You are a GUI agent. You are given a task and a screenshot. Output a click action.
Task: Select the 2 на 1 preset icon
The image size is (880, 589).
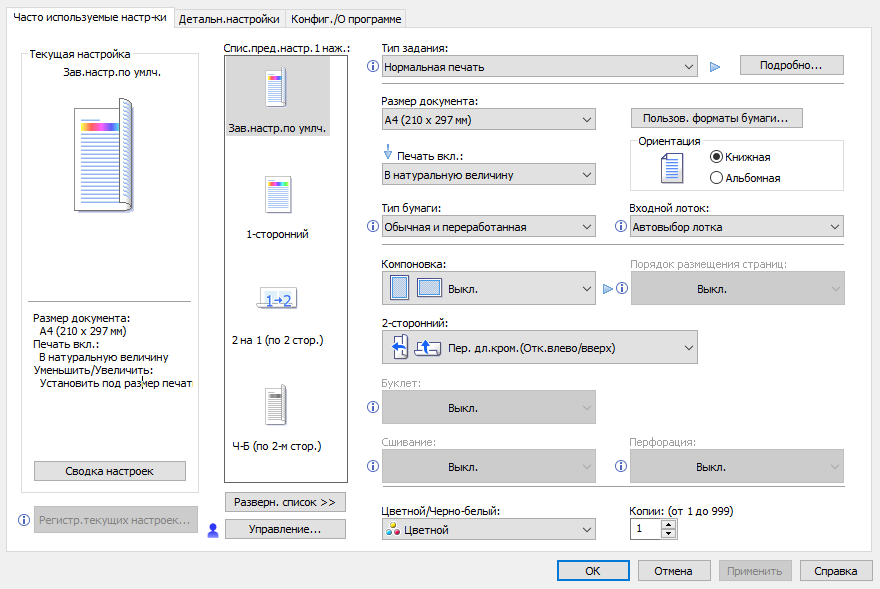[x=277, y=299]
